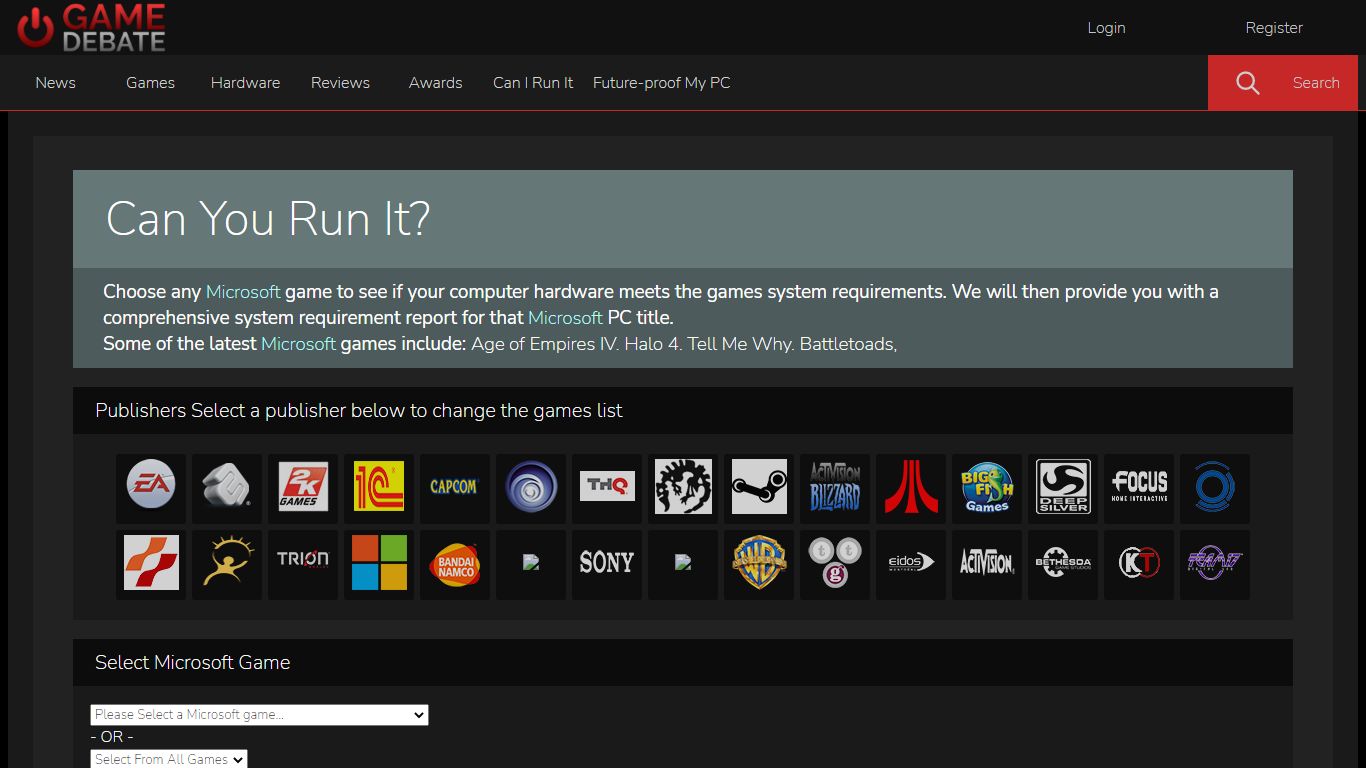Open the Battletoads game link
Screen dimensions: 1366x768
(848, 344)
